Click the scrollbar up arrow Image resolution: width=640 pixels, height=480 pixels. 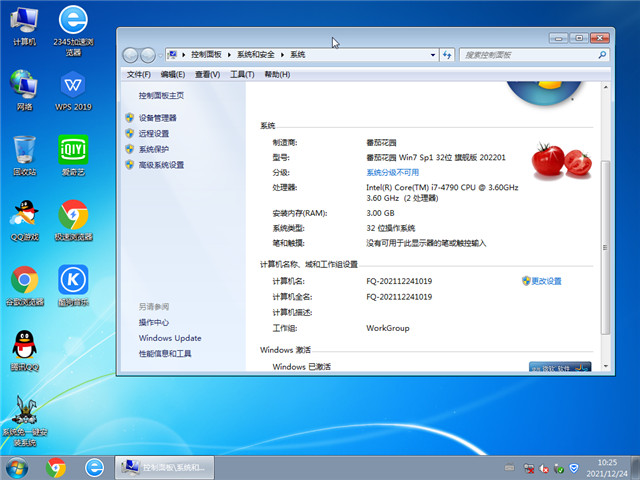tap(606, 87)
